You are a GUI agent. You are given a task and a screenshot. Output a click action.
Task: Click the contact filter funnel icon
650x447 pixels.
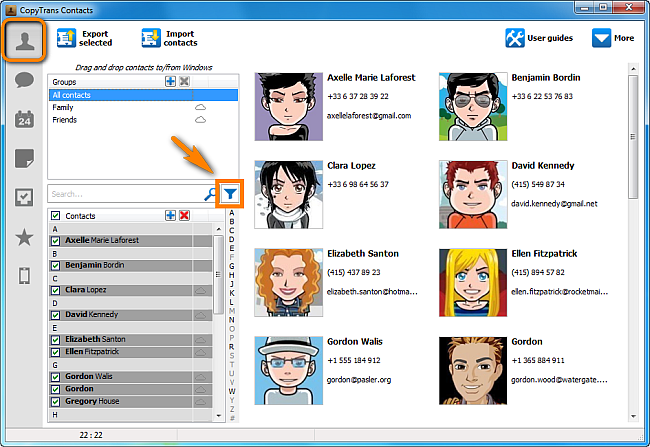[x=231, y=194]
